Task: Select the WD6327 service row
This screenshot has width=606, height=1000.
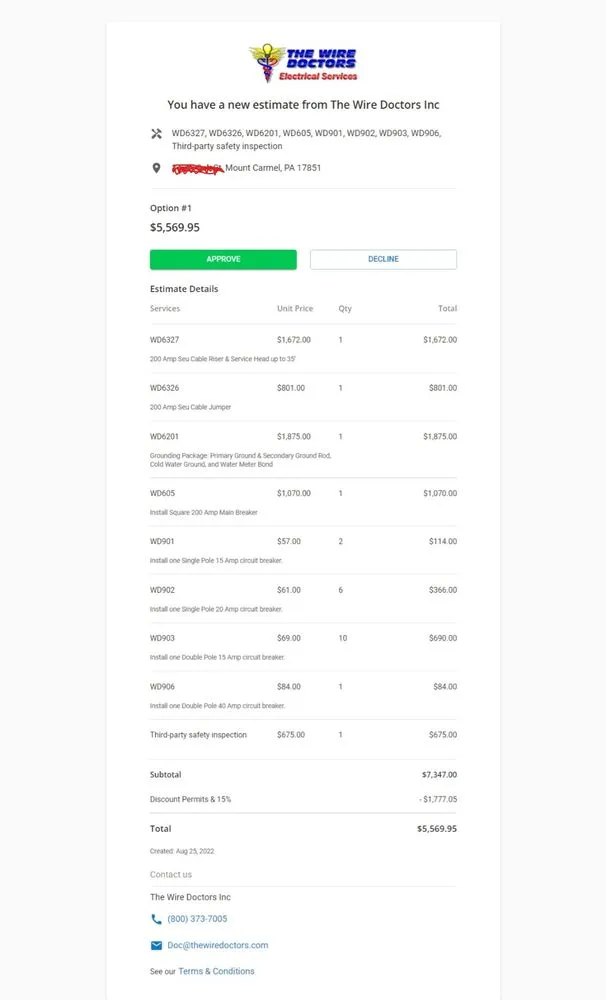Action: point(303,348)
